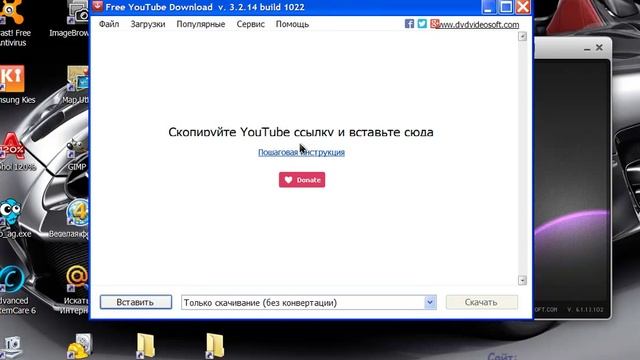Open the Популярные menu
The width and height of the screenshot is (640, 360).
click(x=200, y=24)
